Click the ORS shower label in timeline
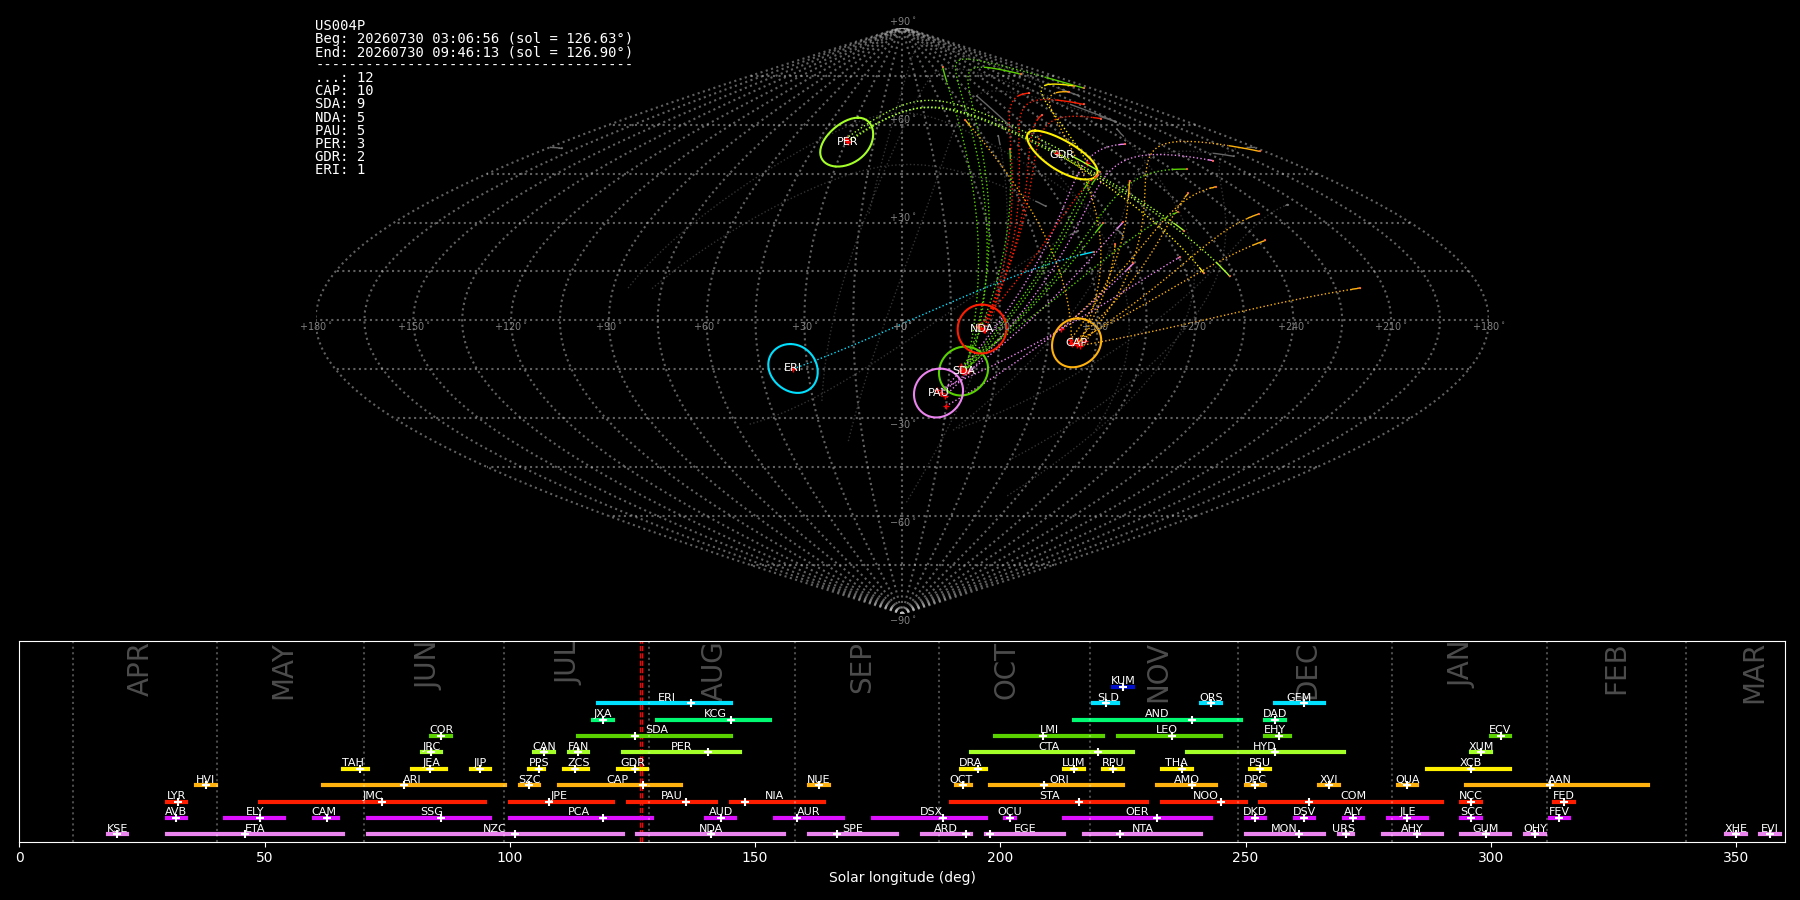This screenshot has width=1800, height=900. point(1211,698)
